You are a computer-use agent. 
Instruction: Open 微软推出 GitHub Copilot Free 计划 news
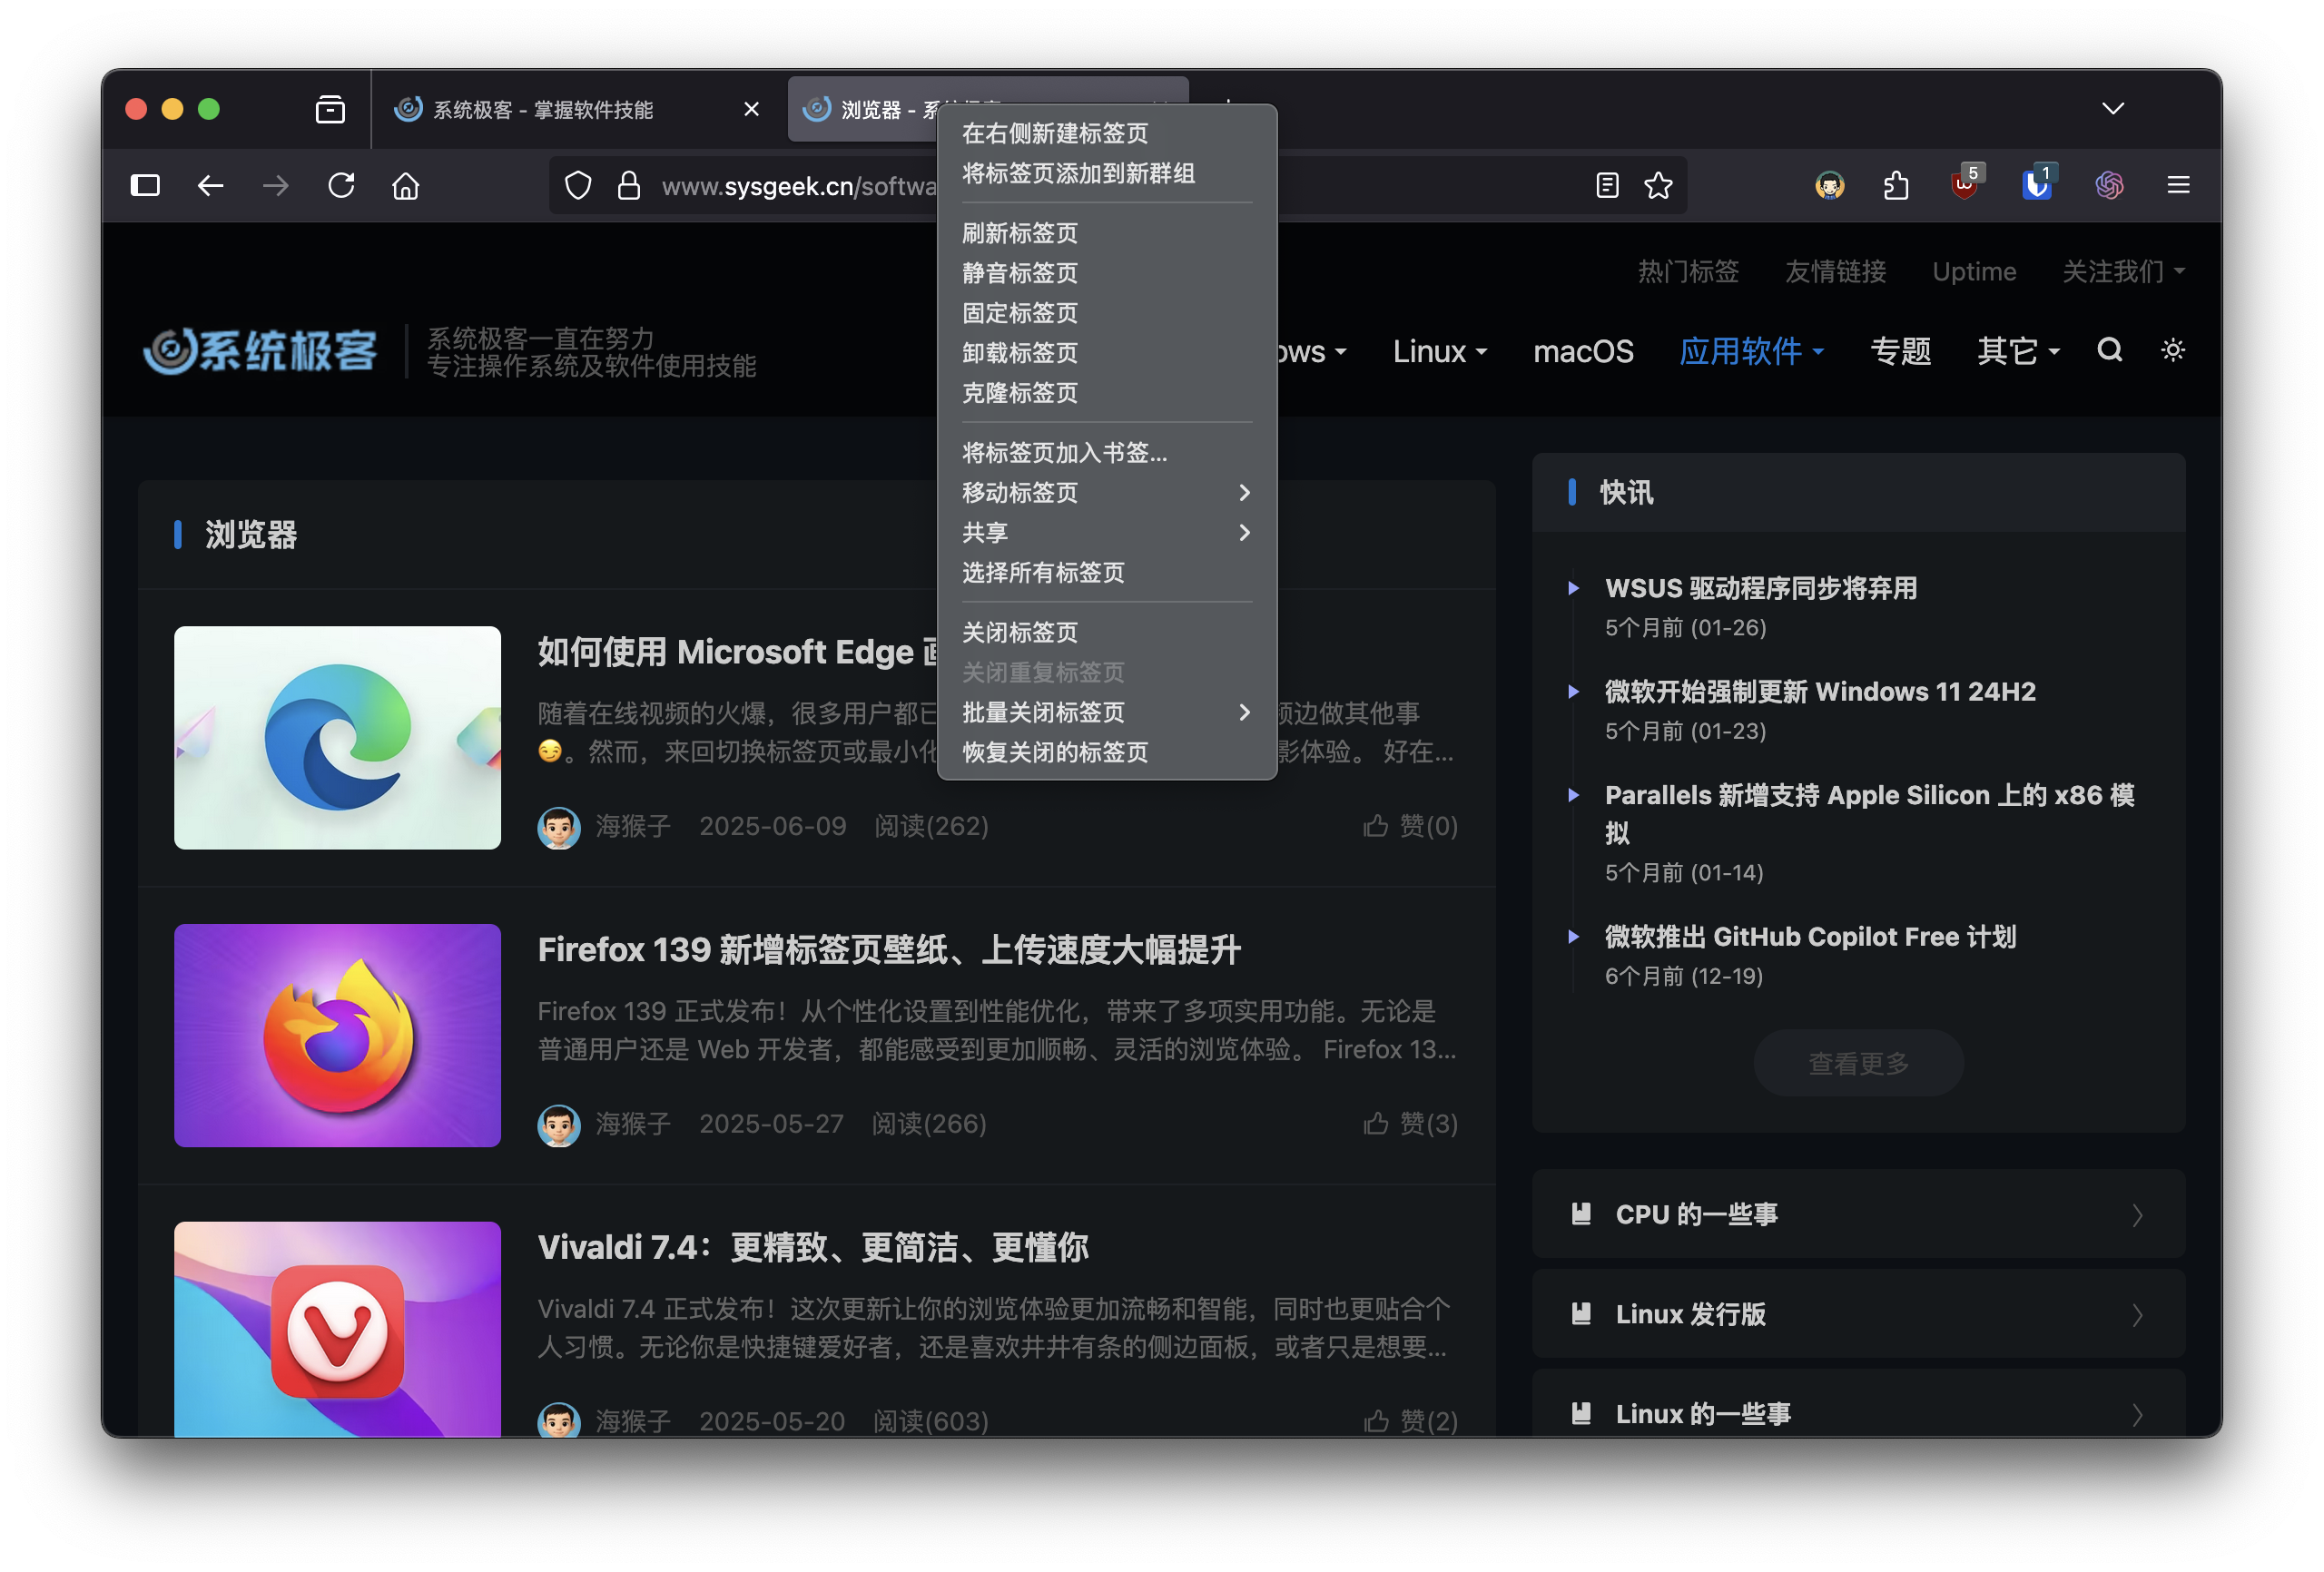(1810, 937)
